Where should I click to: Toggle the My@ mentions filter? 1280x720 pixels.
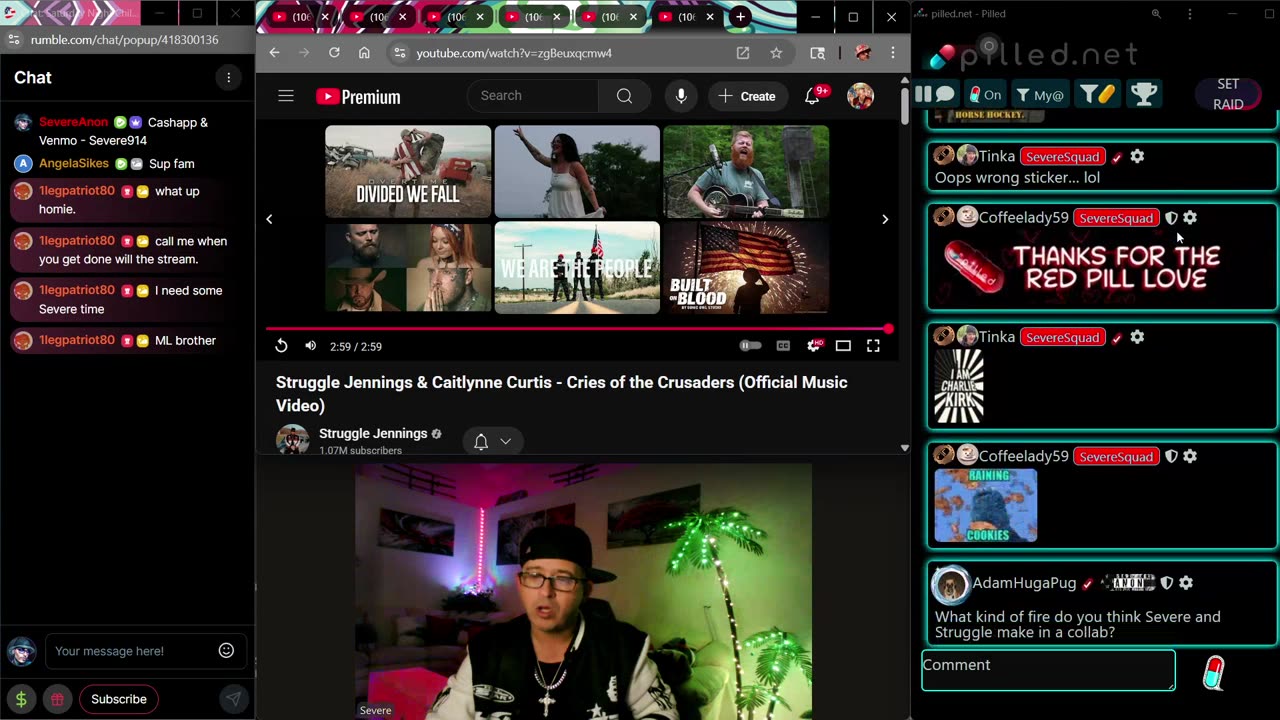point(1040,95)
